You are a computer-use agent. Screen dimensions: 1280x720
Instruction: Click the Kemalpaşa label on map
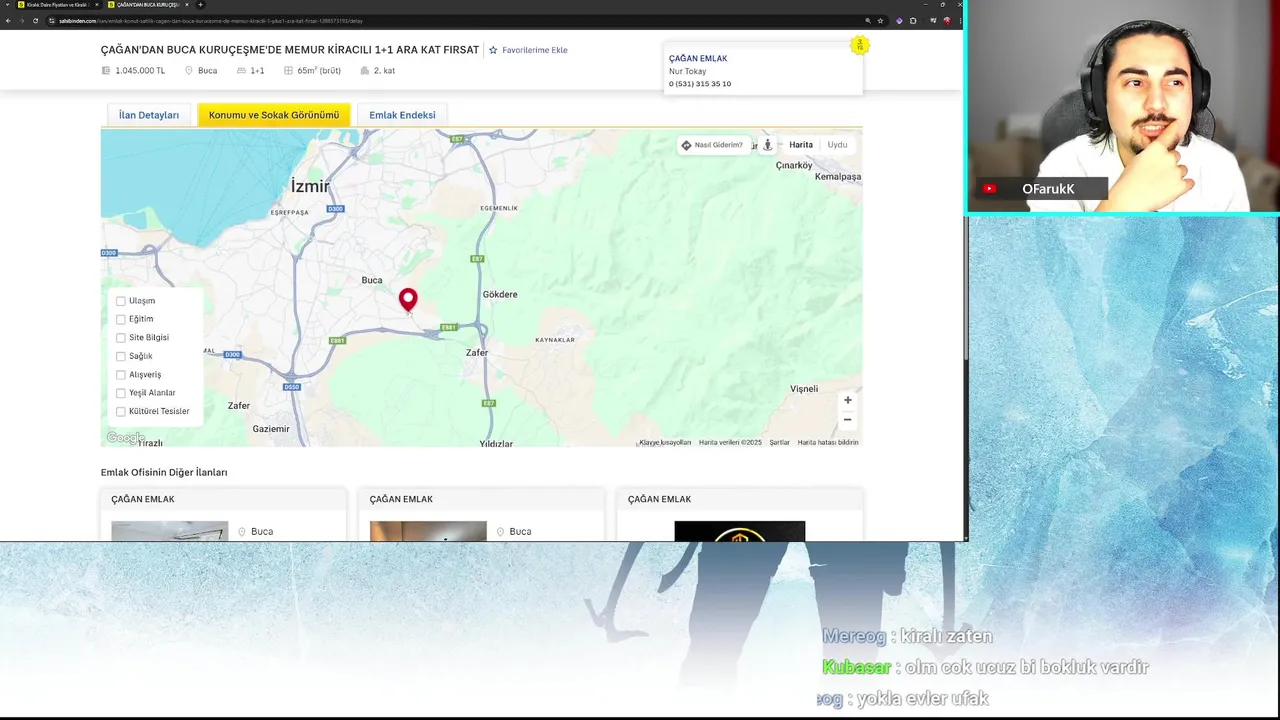[838, 176]
